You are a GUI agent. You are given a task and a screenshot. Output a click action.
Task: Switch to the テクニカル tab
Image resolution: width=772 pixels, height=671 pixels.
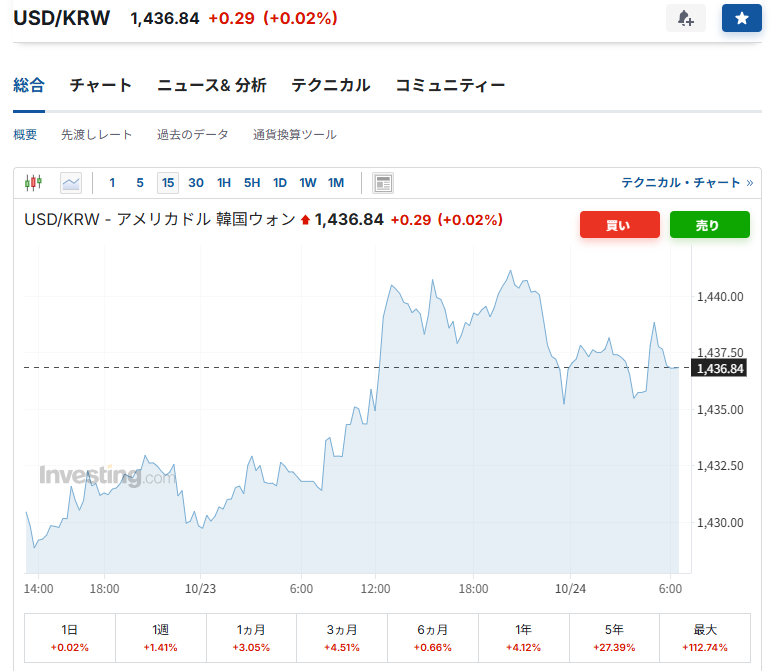pos(331,85)
